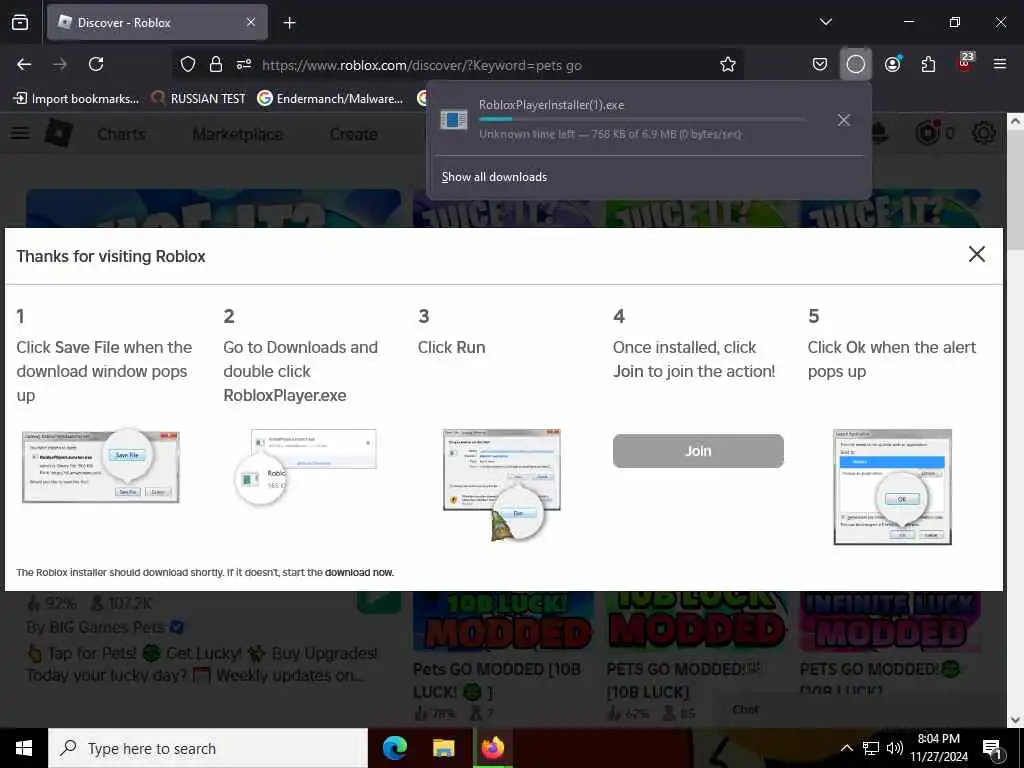
Task: Cancel the RobloxPlayerInstaller(1).exe download
Action: [x=844, y=120]
